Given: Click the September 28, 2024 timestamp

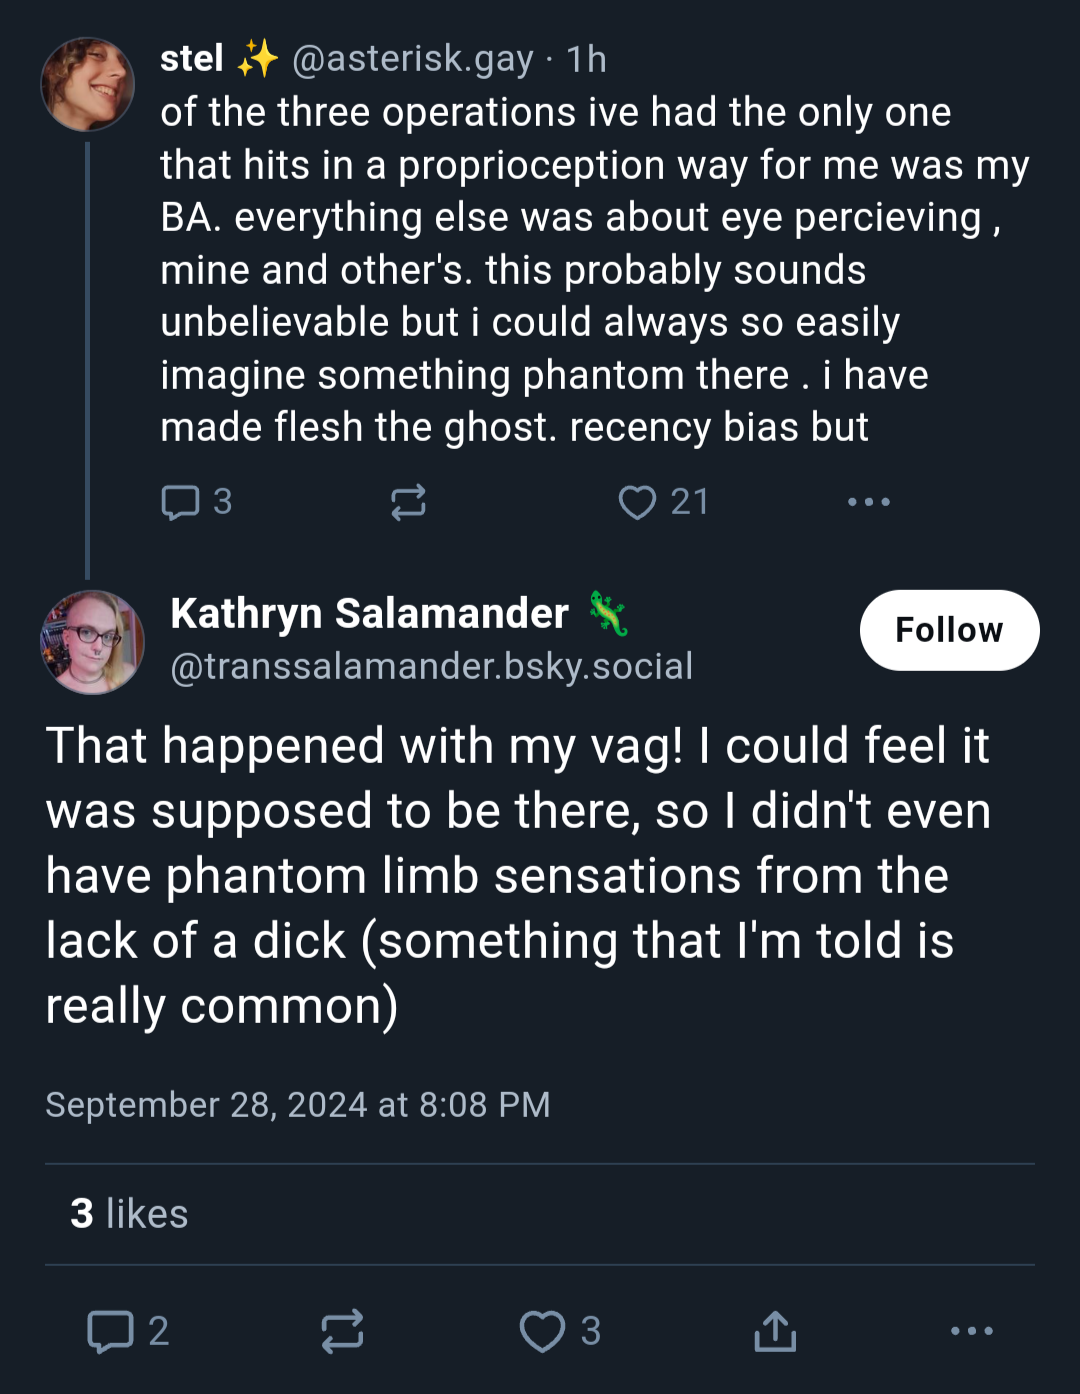Looking at the screenshot, I should [x=298, y=1105].
